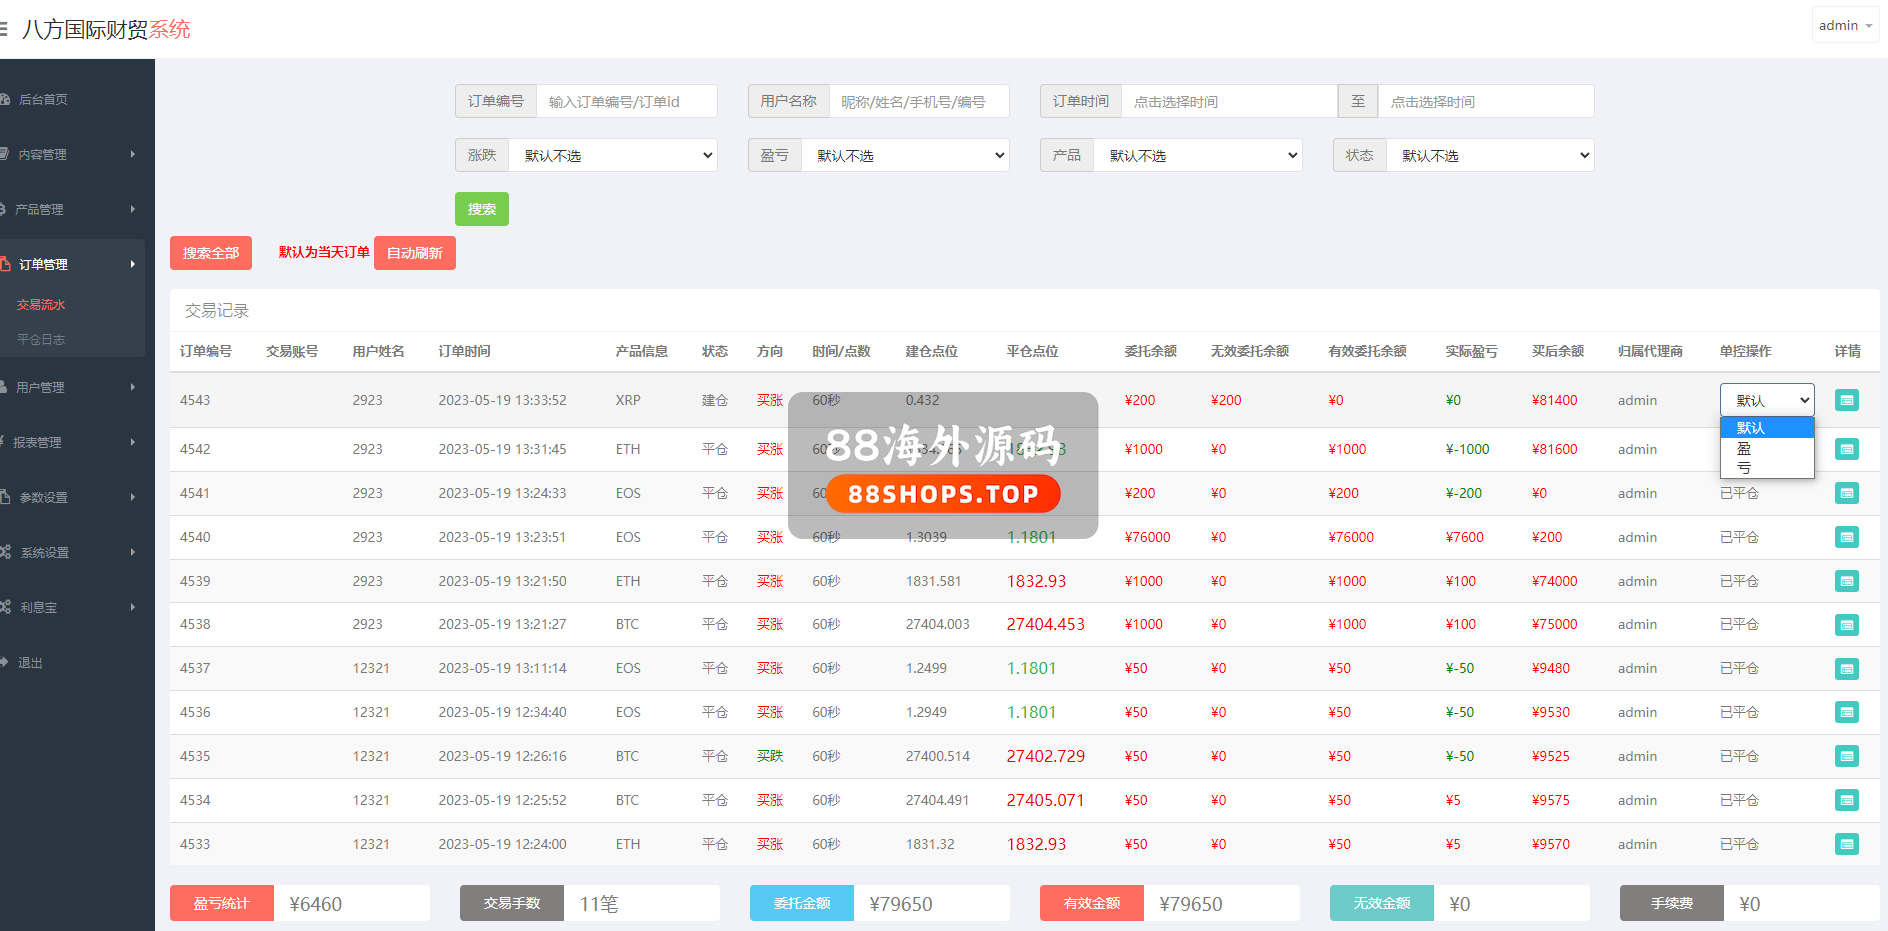Select 盈 option in the open dropdown list
Image resolution: width=1888 pixels, height=931 pixels.
pyautogui.click(x=1745, y=448)
